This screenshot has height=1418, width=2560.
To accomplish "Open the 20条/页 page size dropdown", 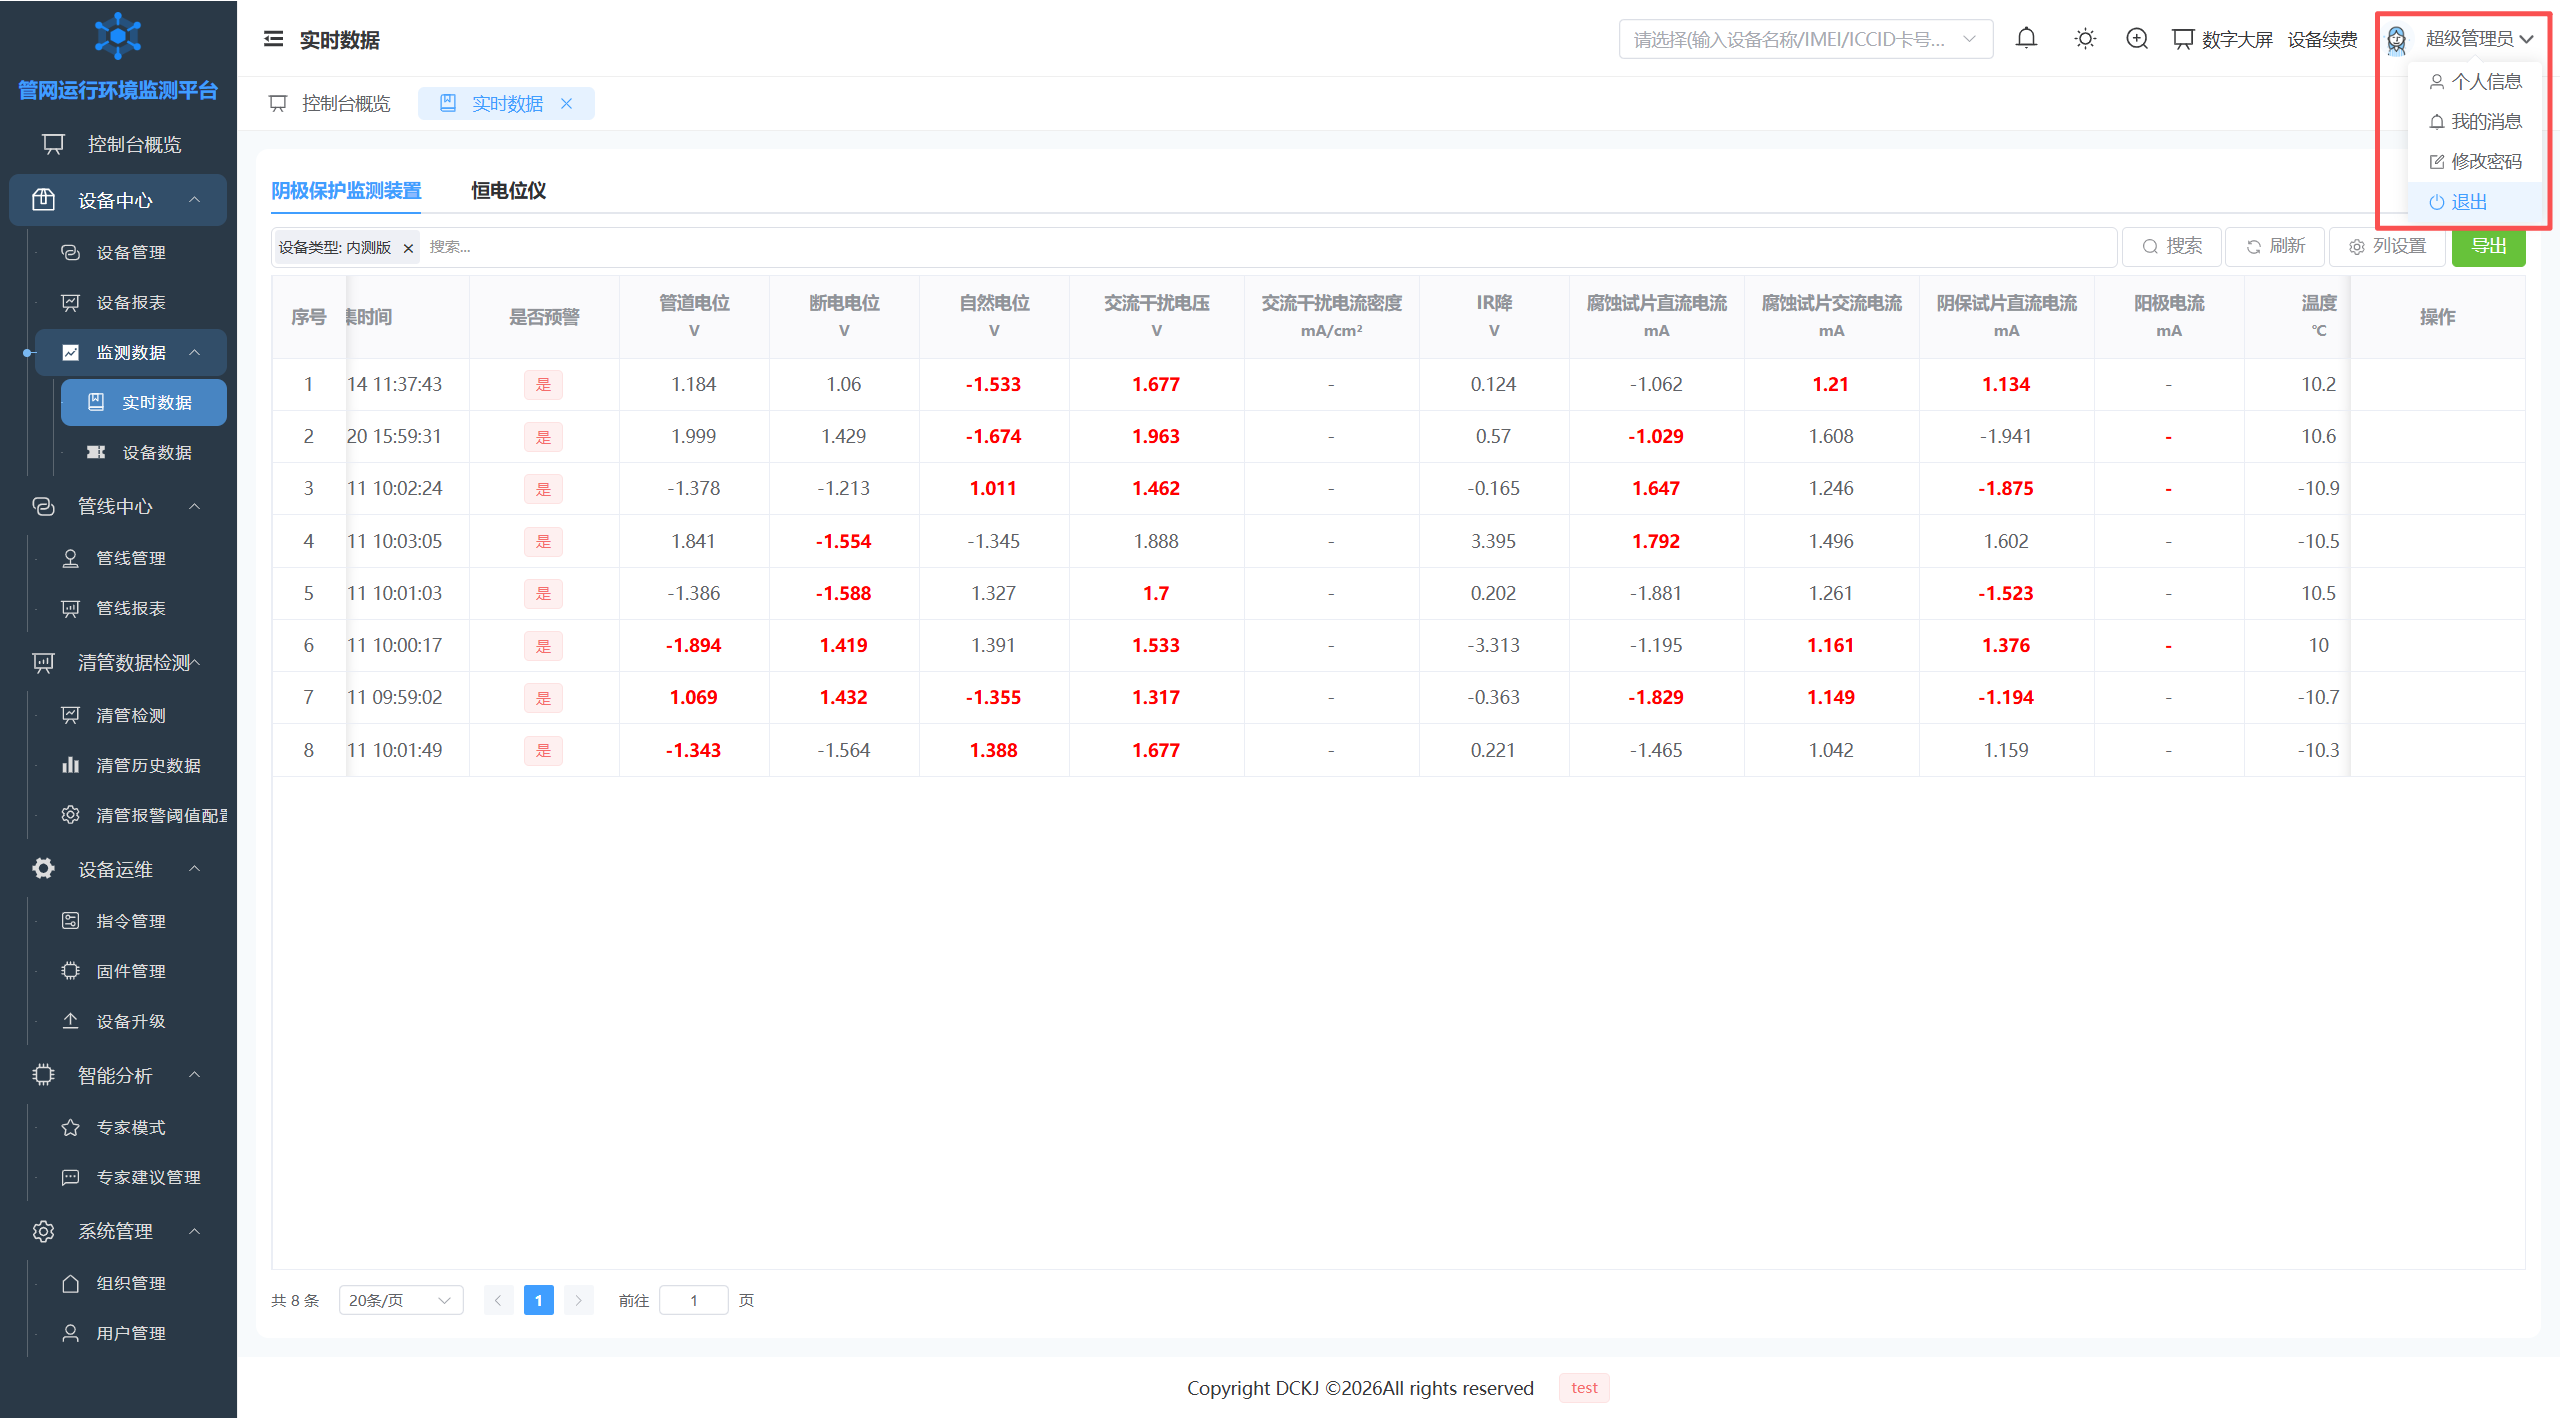I will coord(401,1300).
